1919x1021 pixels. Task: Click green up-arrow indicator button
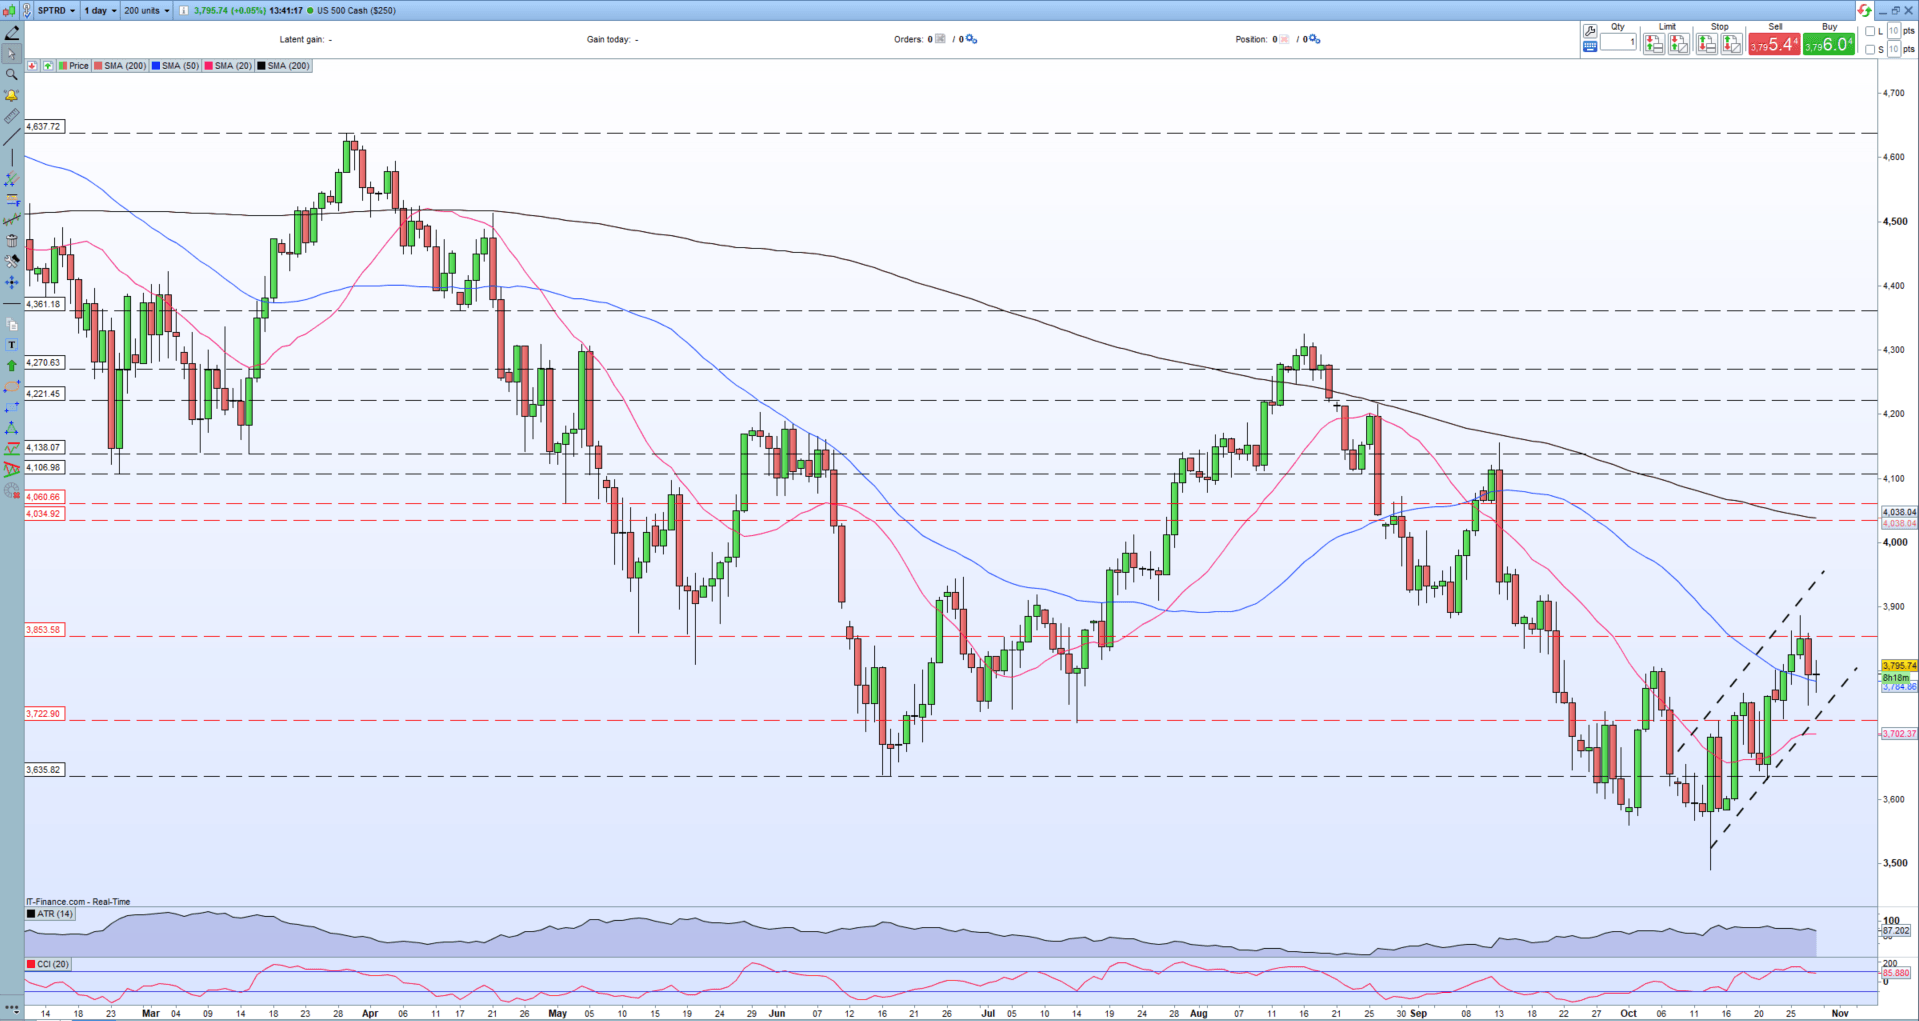48,66
